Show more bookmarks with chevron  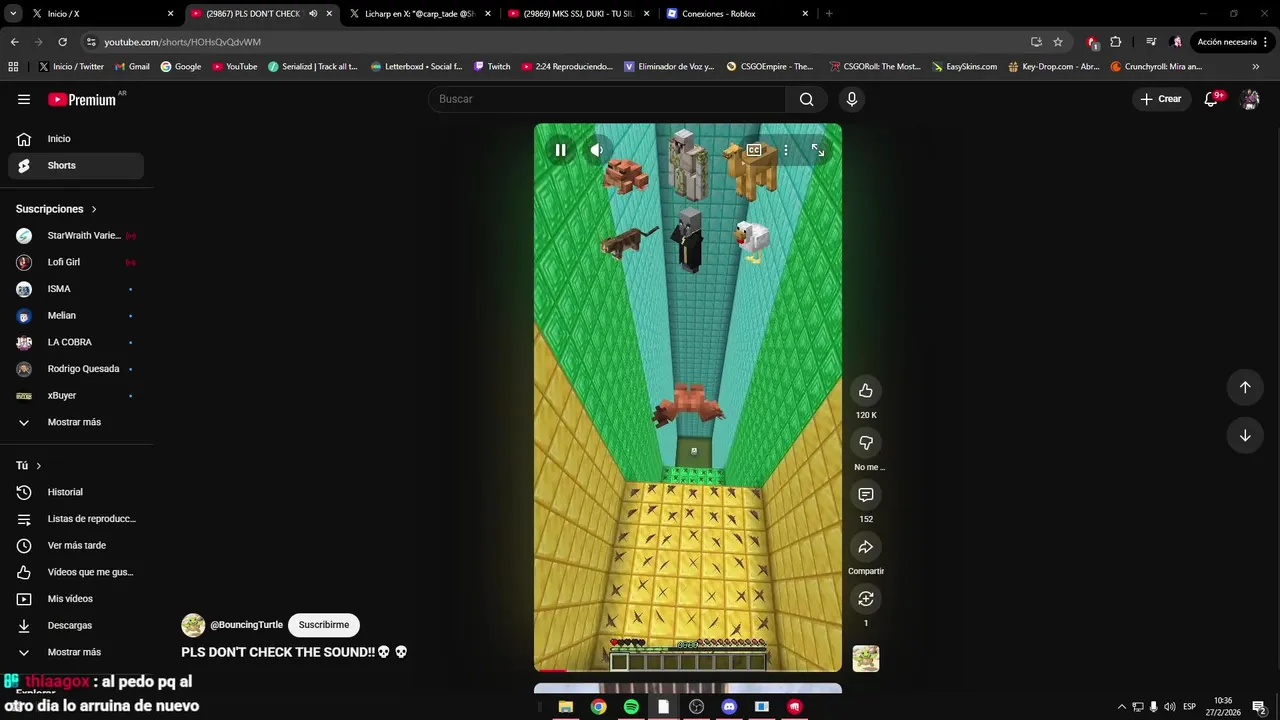[x=1256, y=67]
